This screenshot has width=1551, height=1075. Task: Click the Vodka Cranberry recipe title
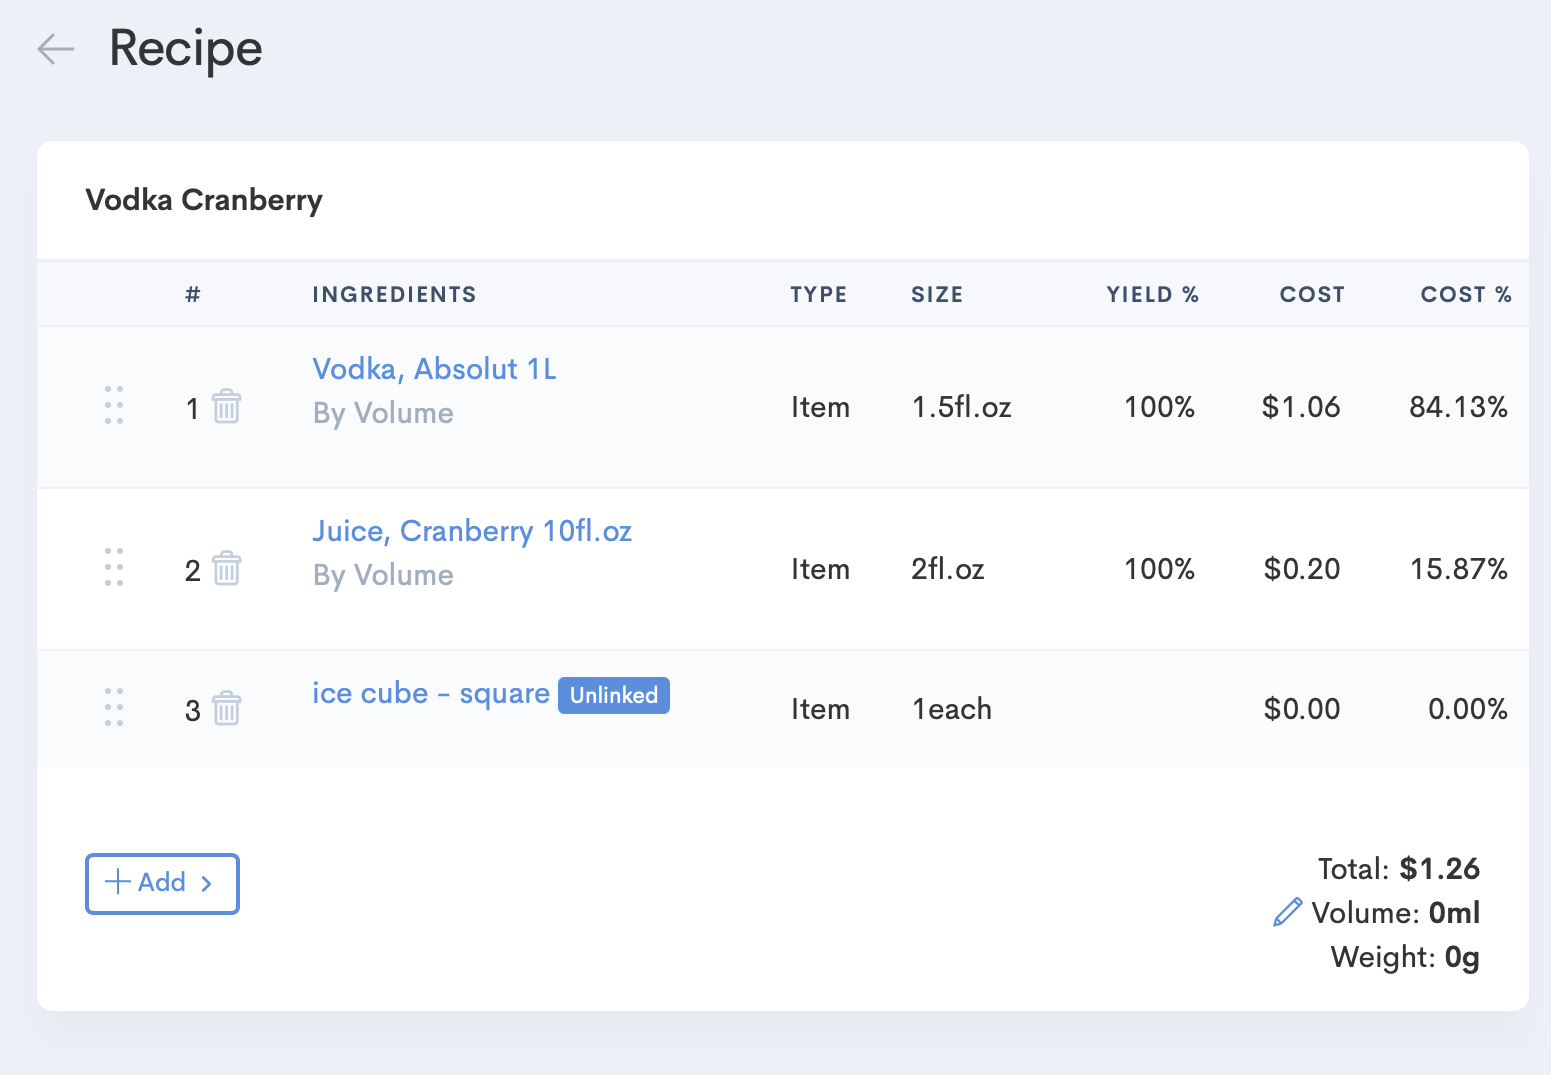point(204,200)
